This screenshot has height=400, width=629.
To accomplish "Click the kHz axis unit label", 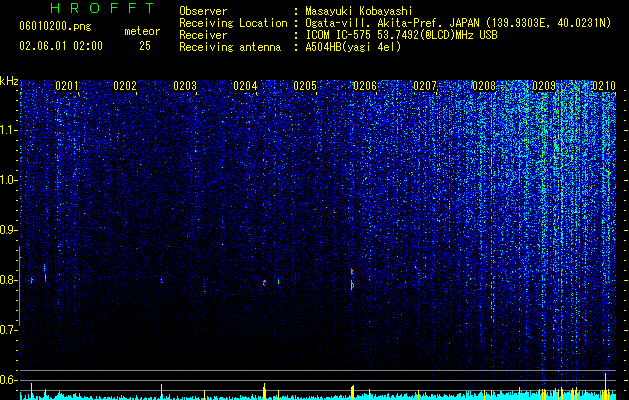I will pos(9,81).
